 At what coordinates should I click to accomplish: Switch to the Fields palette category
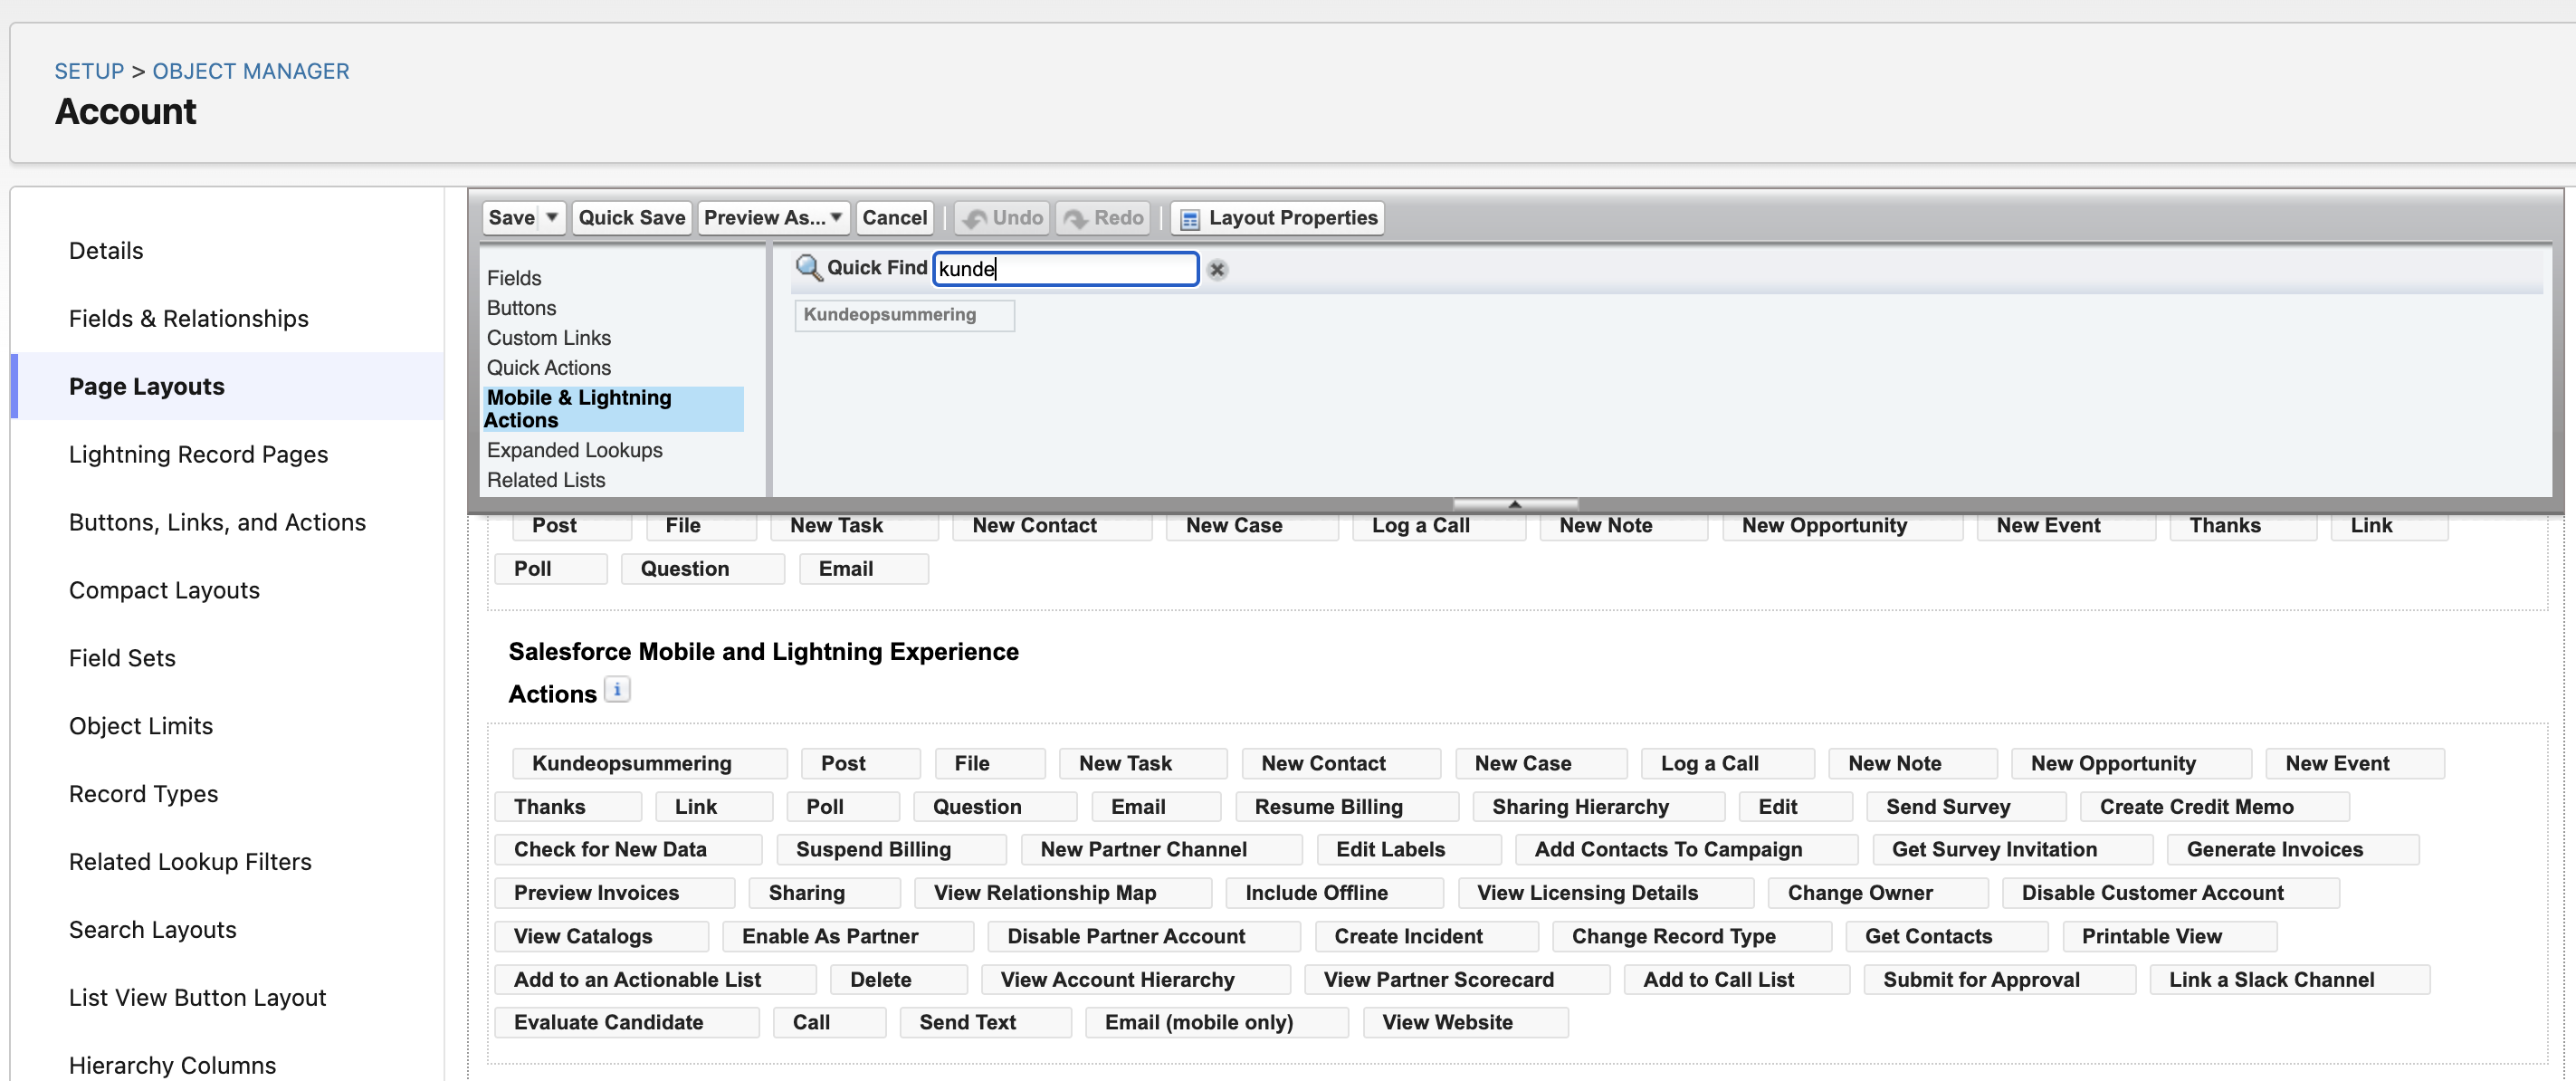(x=514, y=277)
